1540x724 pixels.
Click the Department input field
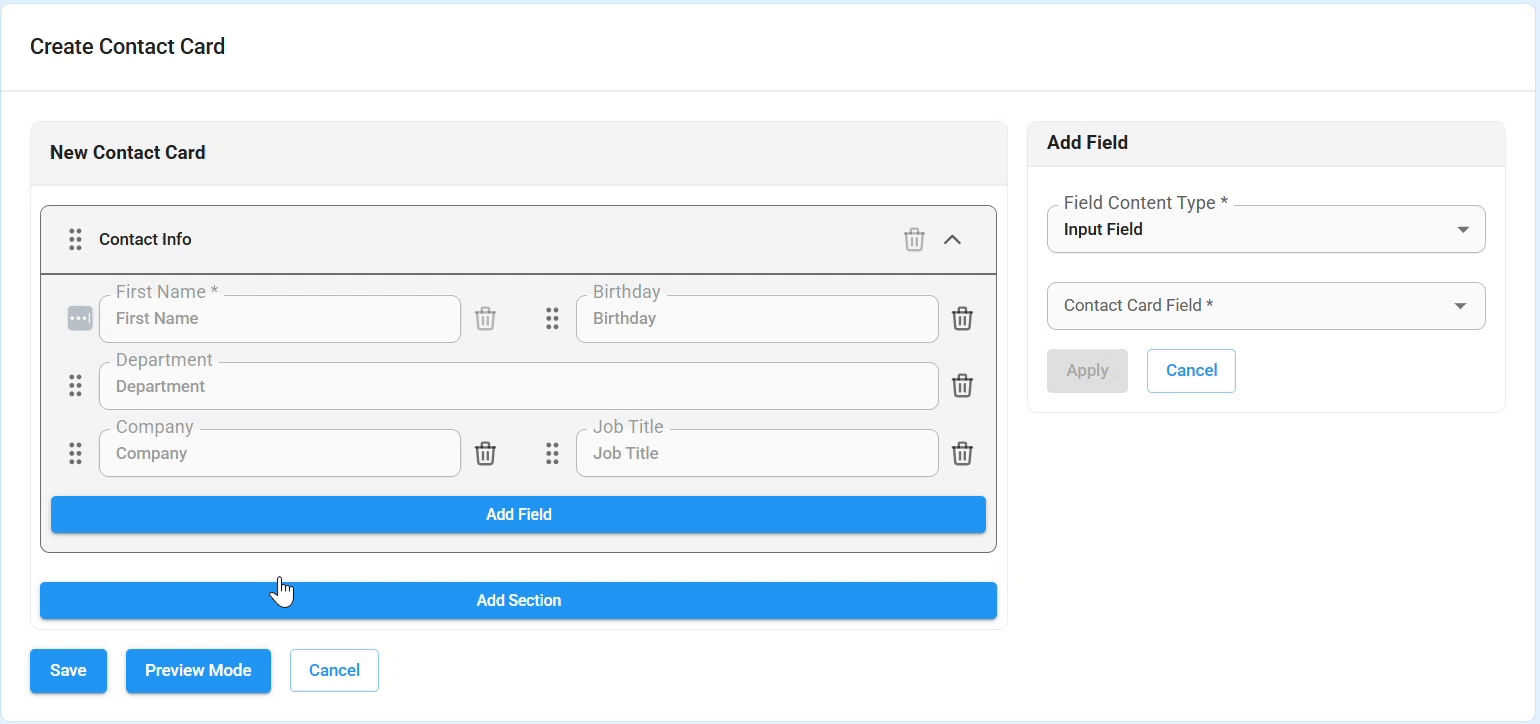(518, 386)
